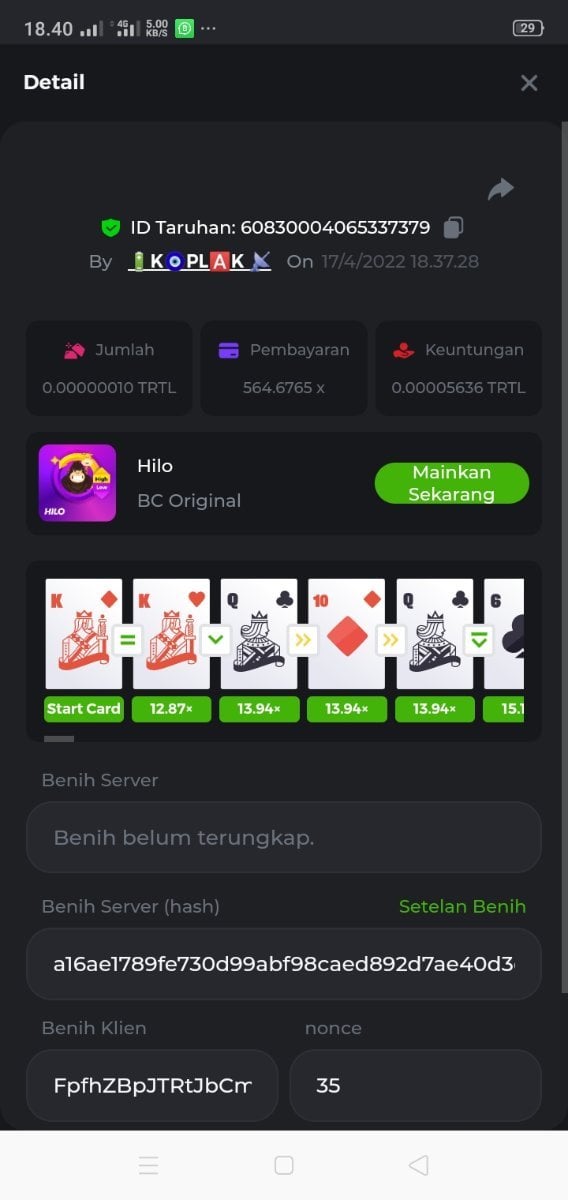Click the nonce field showing 35
This screenshot has width=568, height=1200.
pyautogui.click(x=415, y=1085)
